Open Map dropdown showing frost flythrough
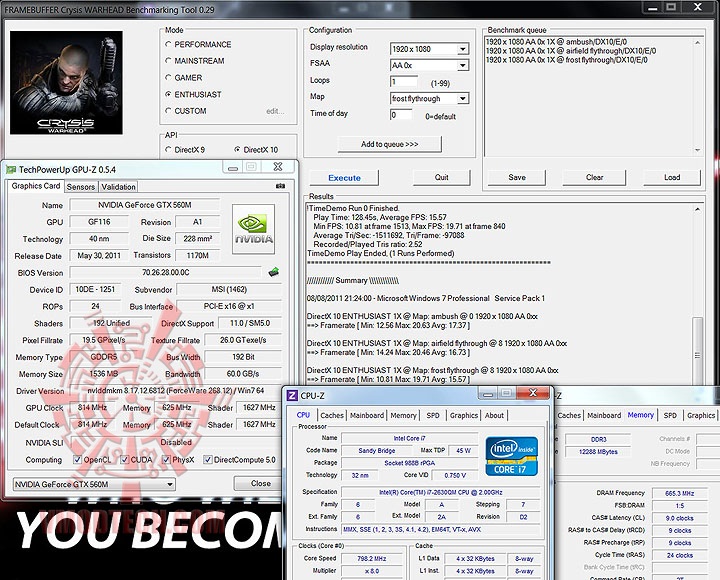Screen dimensions: 720x580 point(463,98)
